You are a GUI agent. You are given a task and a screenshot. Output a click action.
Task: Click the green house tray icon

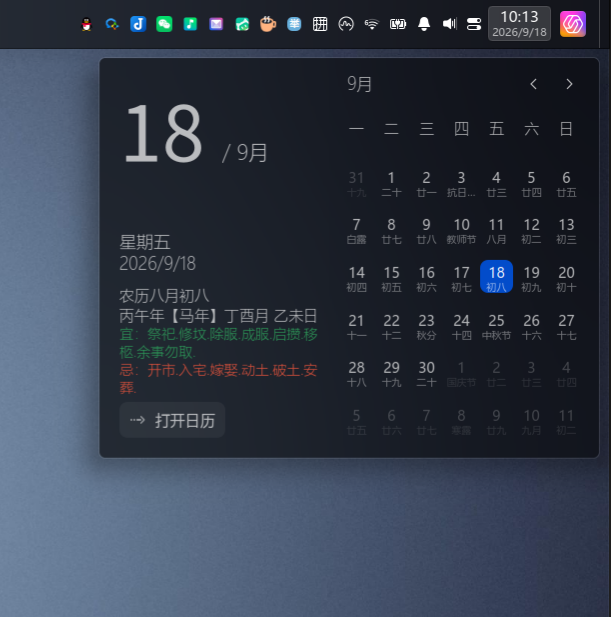coord(242,24)
